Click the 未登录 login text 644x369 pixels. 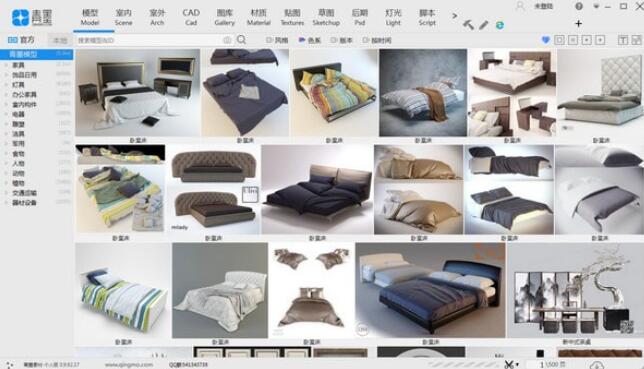click(x=543, y=7)
